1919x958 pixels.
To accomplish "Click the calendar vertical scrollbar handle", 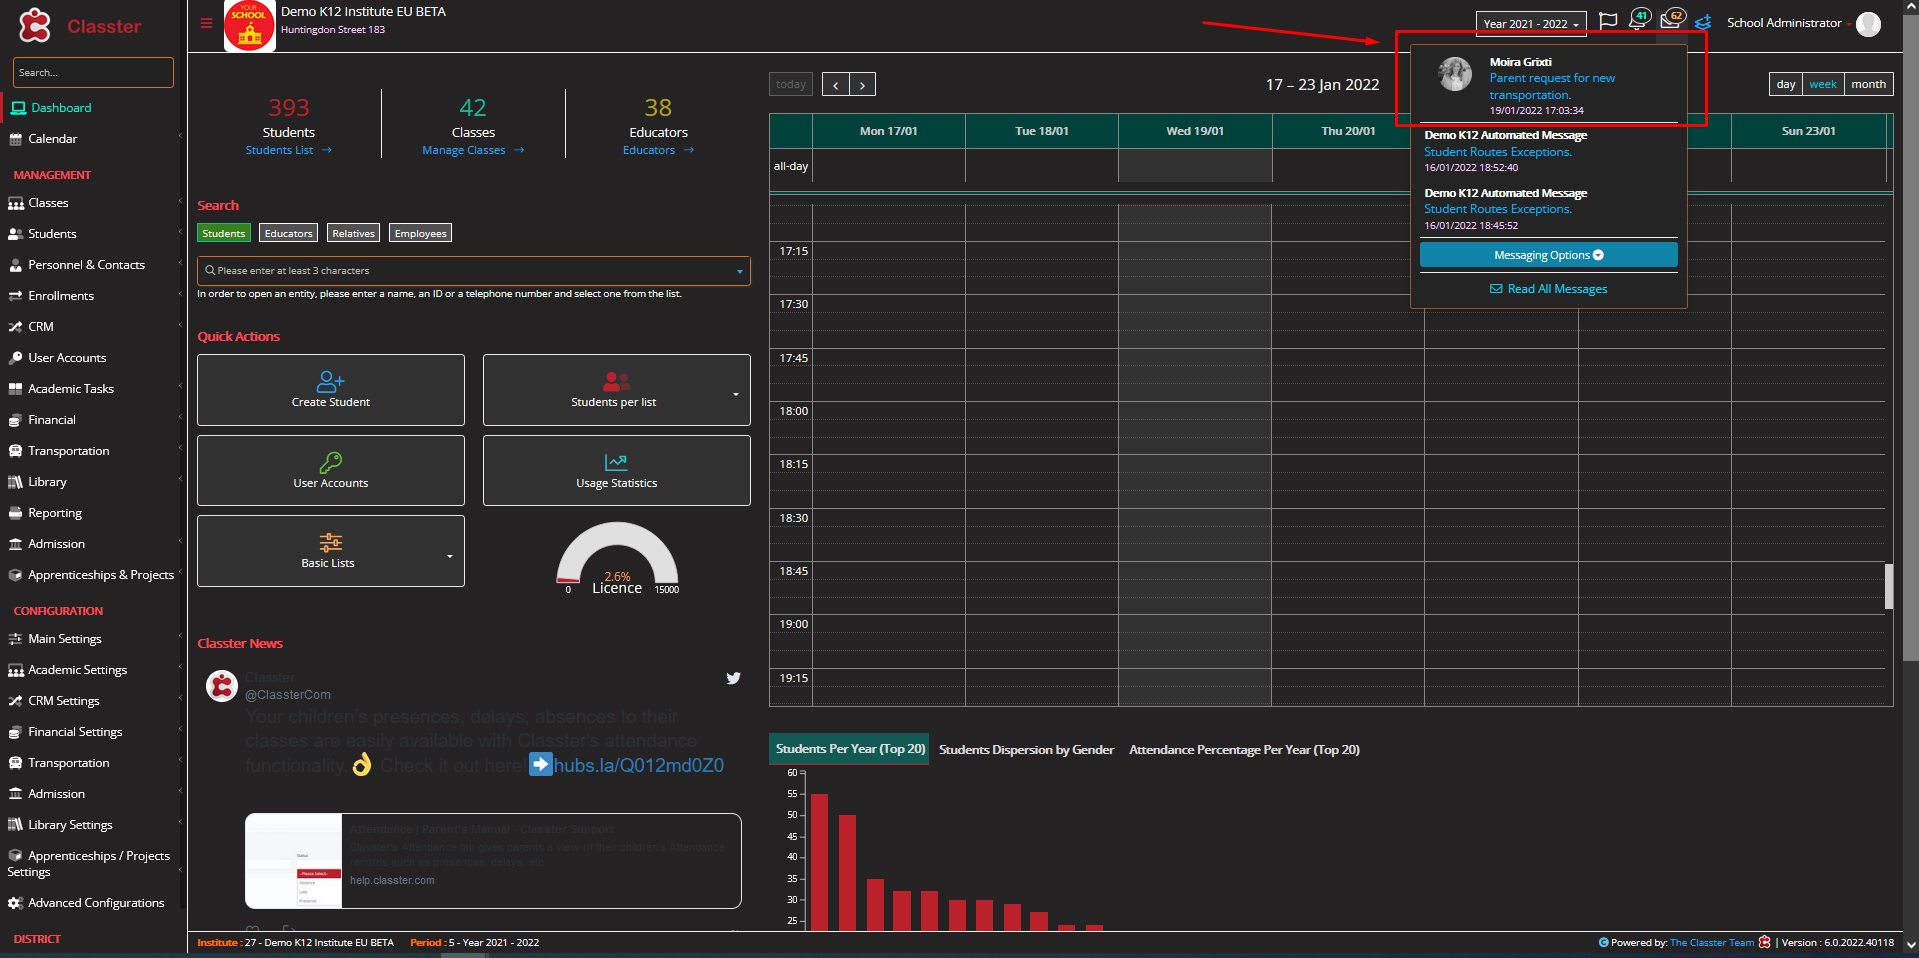I will click(1889, 586).
